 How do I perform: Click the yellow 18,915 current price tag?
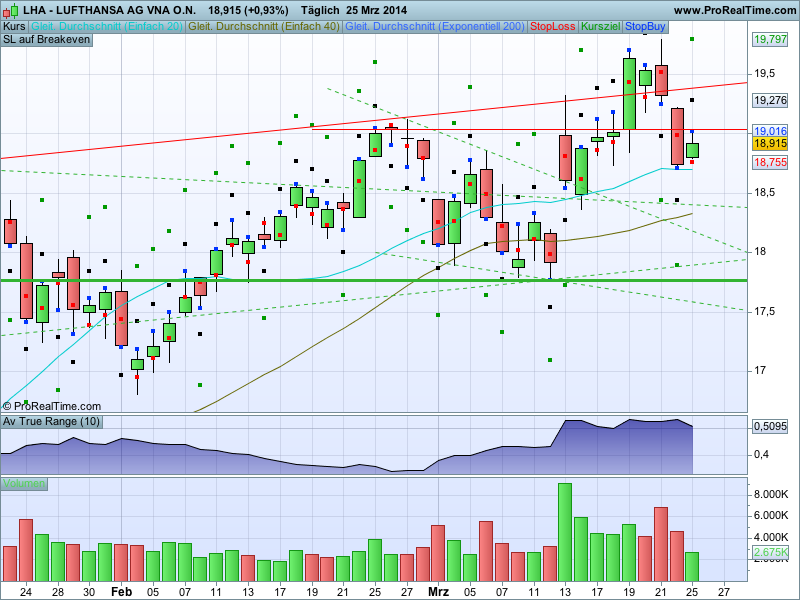click(x=770, y=143)
